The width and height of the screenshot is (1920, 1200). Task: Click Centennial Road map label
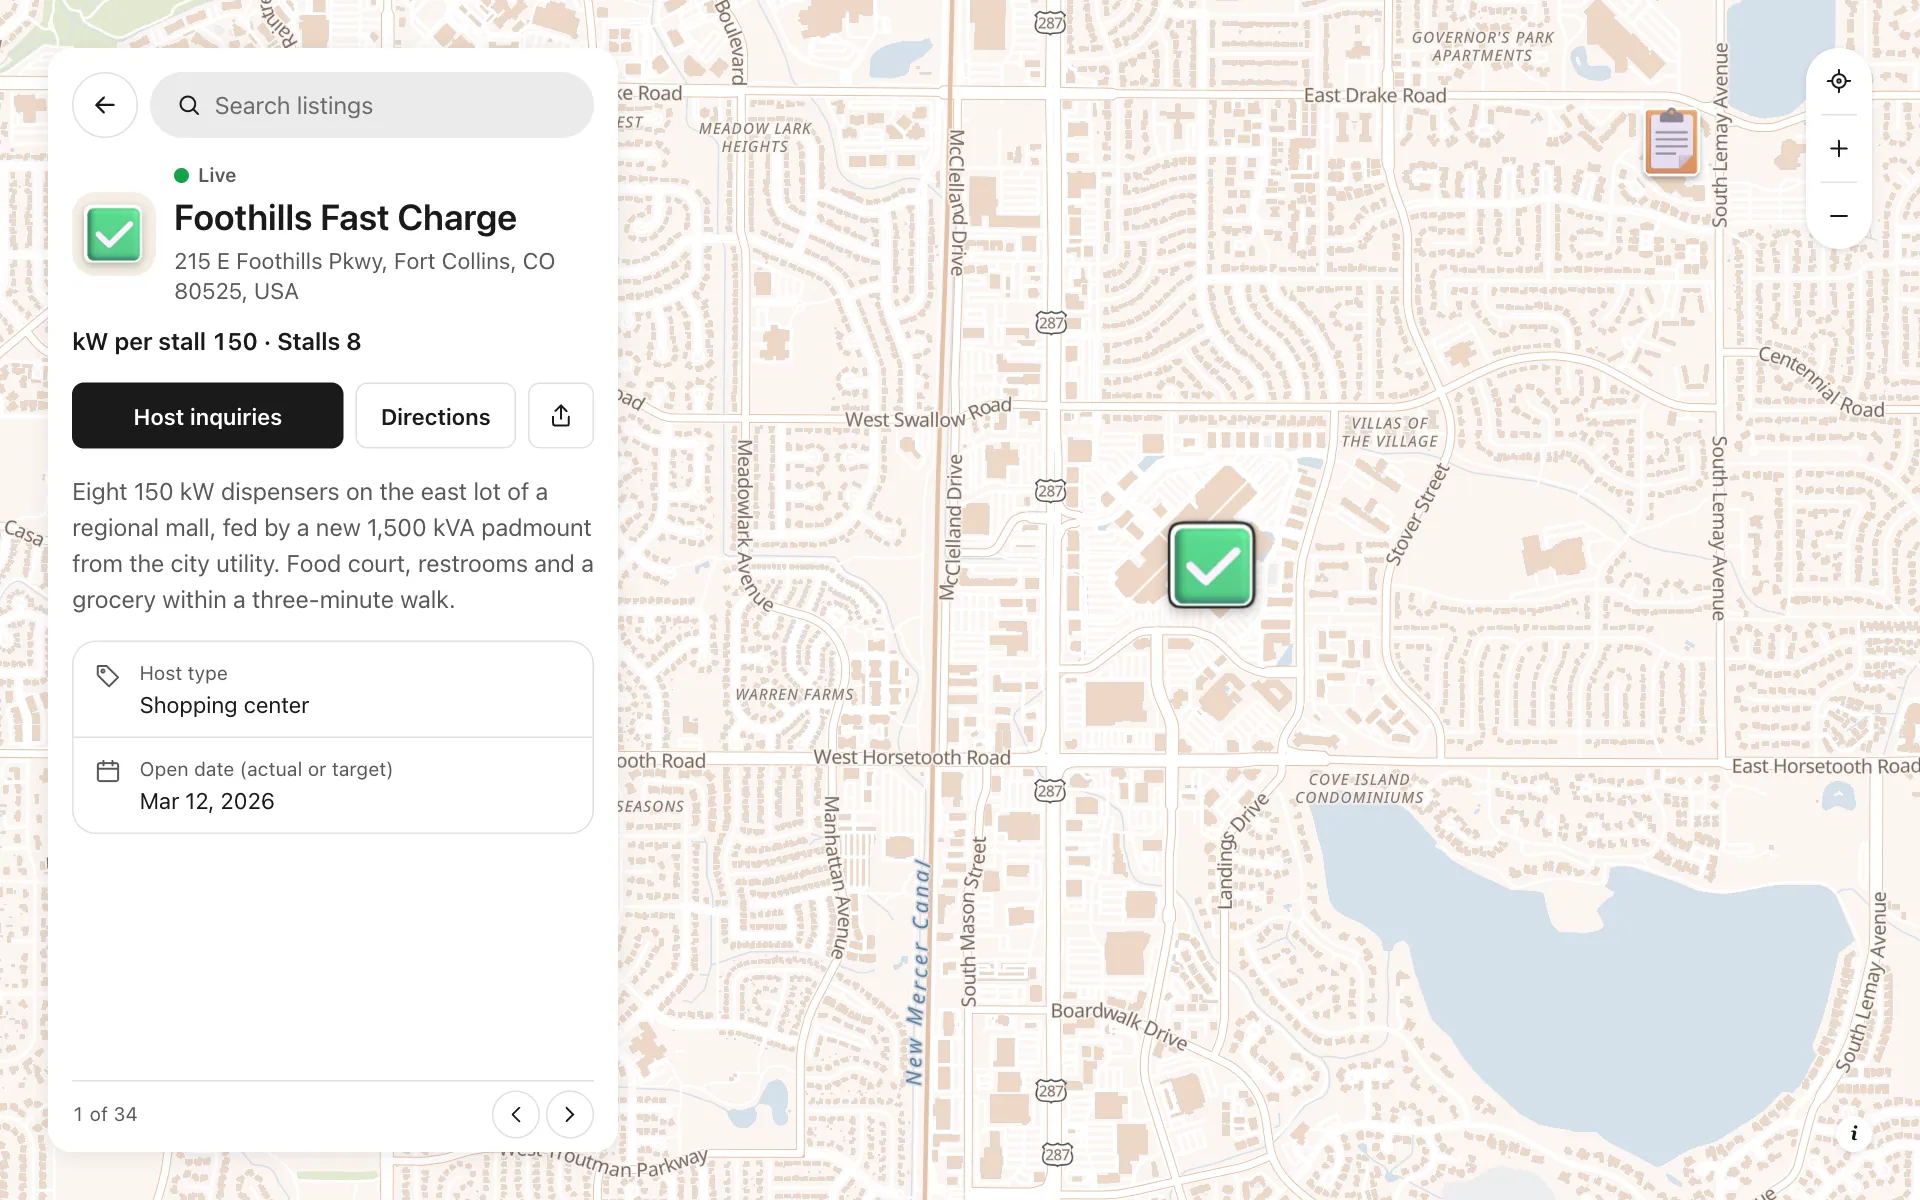[x=1821, y=382]
